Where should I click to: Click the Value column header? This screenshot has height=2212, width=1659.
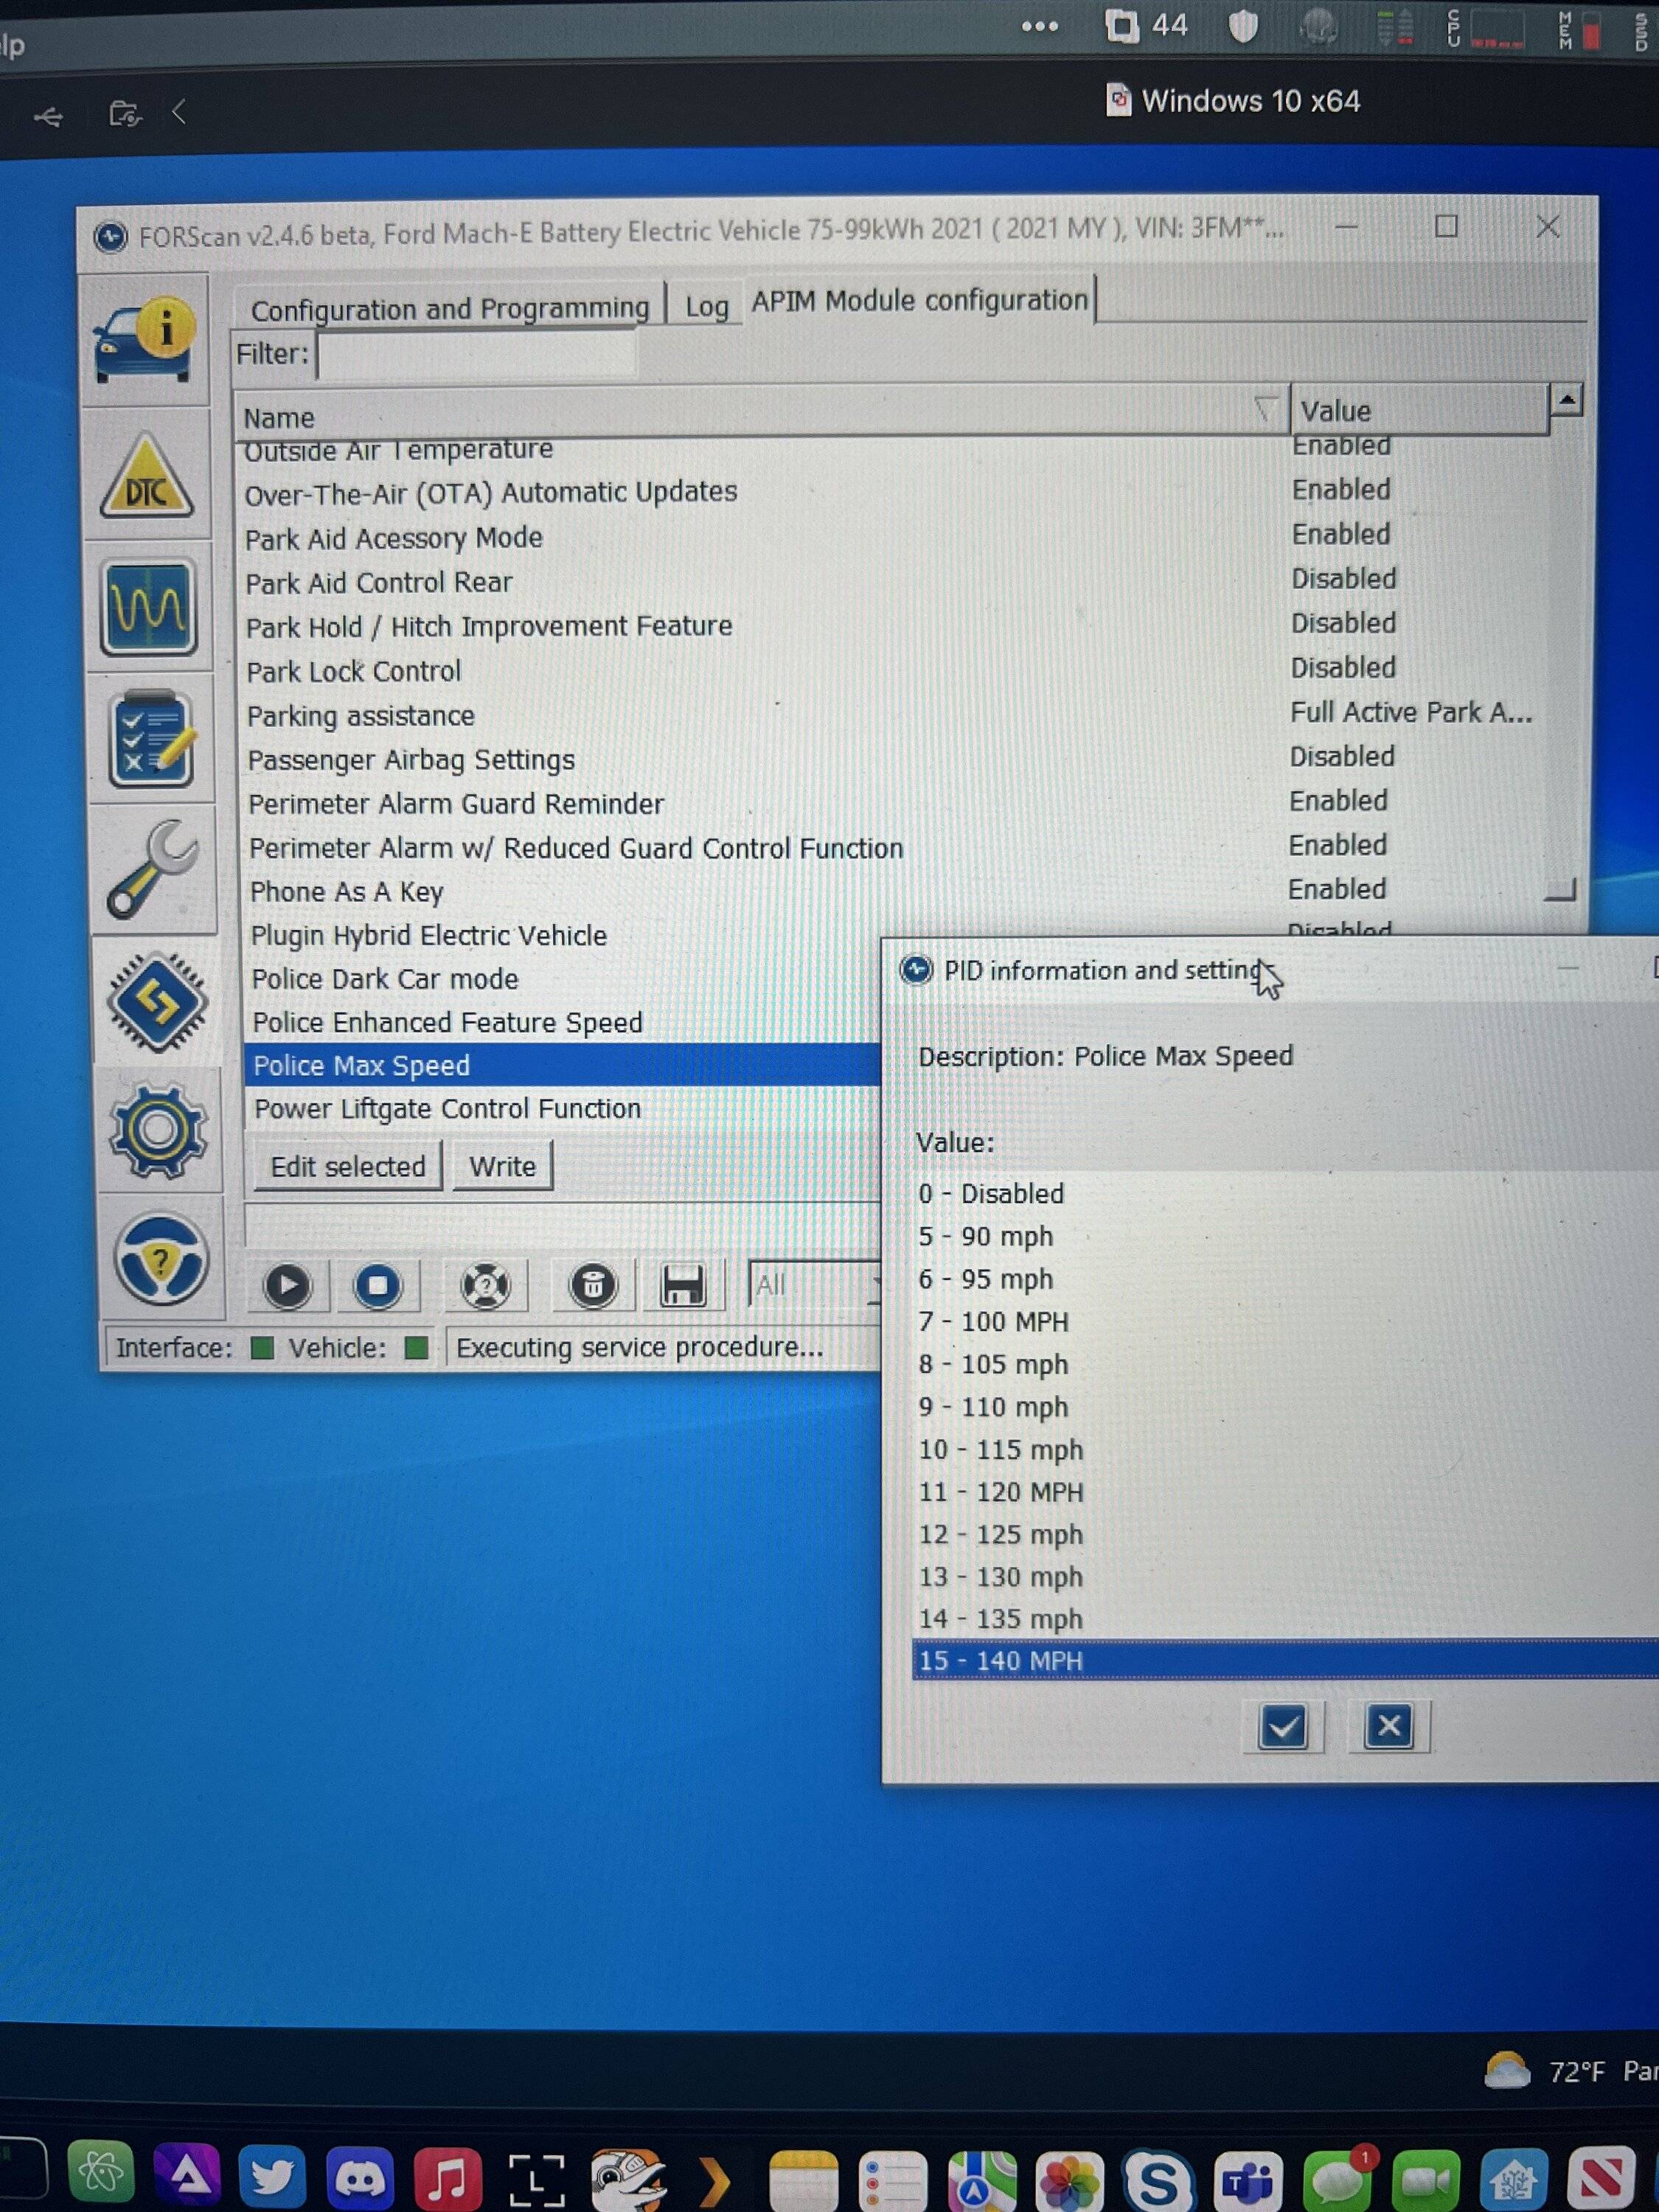click(x=1419, y=410)
